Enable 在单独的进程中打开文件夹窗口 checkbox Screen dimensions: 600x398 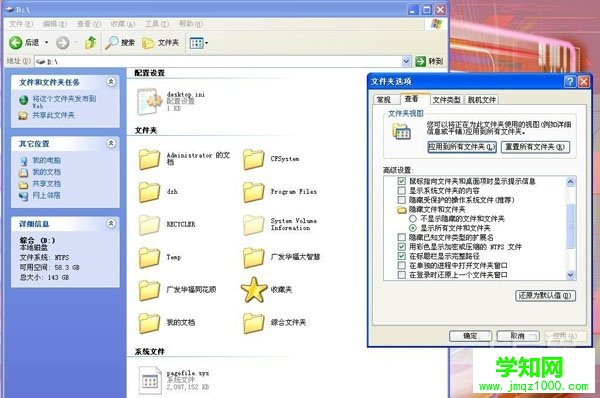click(x=401, y=265)
